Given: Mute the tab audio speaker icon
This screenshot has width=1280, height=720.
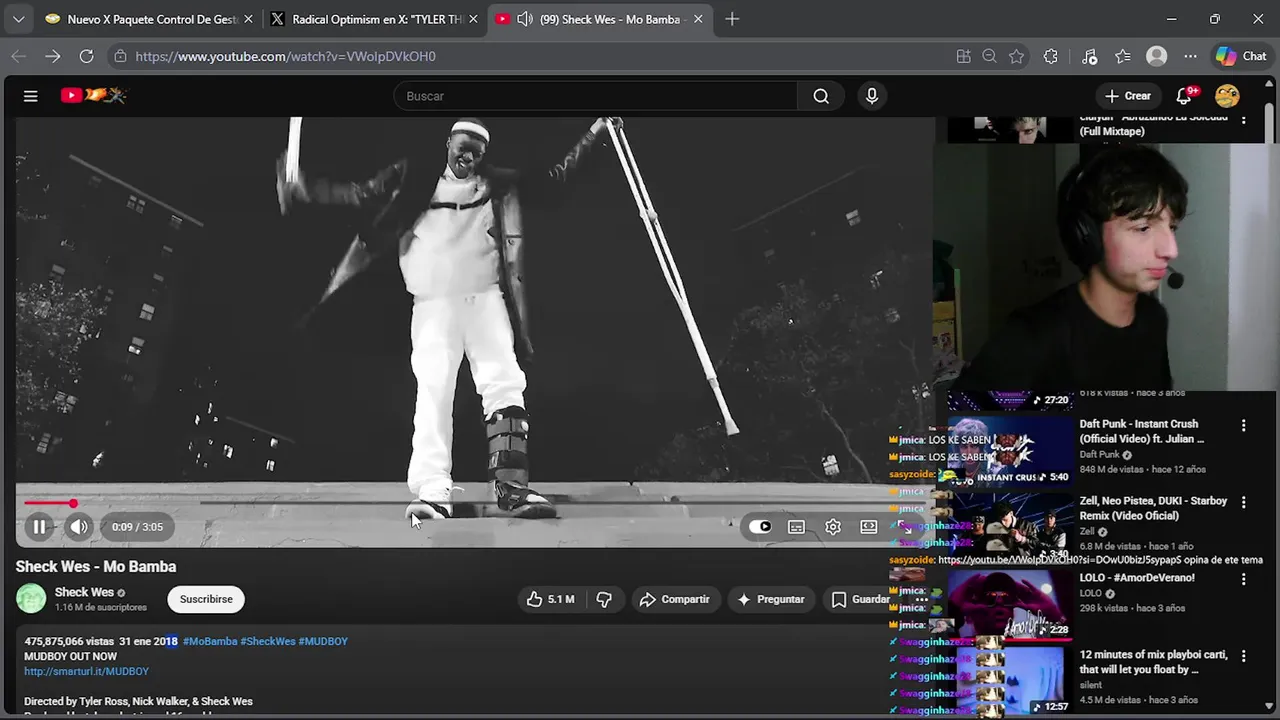Looking at the screenshot, I should pyautogui.click(x=524, y=19).
